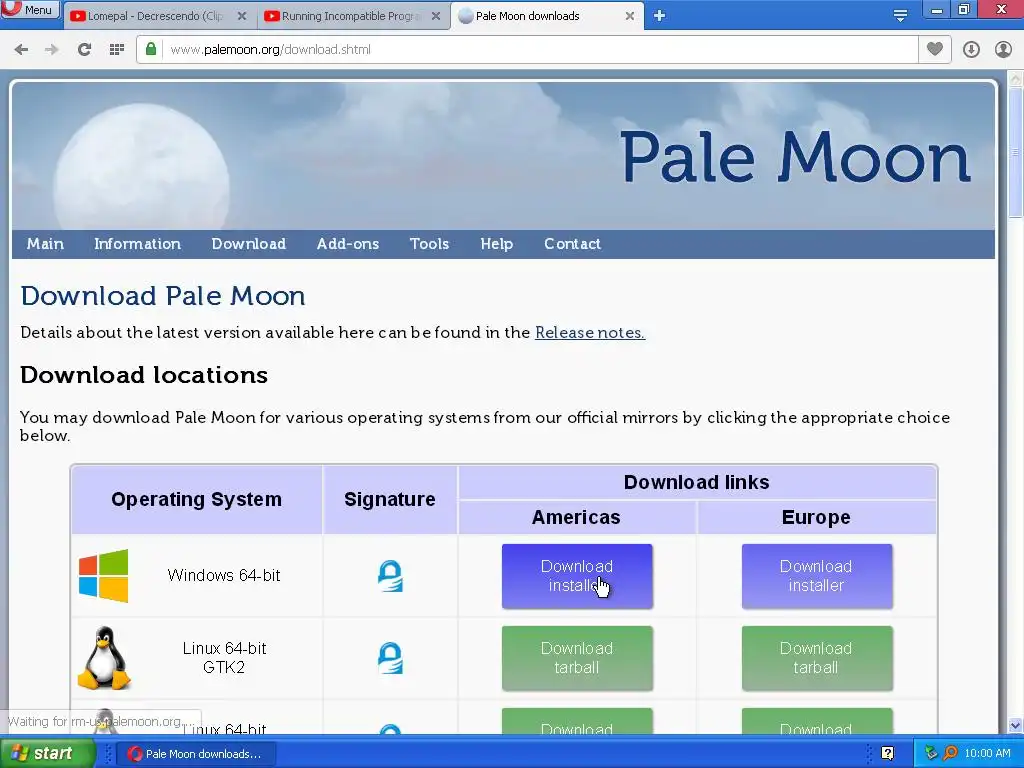Viewport: 1024px width, 768px height.
Task: Click the Windows logo icon in table
Action: pyautogui.click(x=104, y=575)
